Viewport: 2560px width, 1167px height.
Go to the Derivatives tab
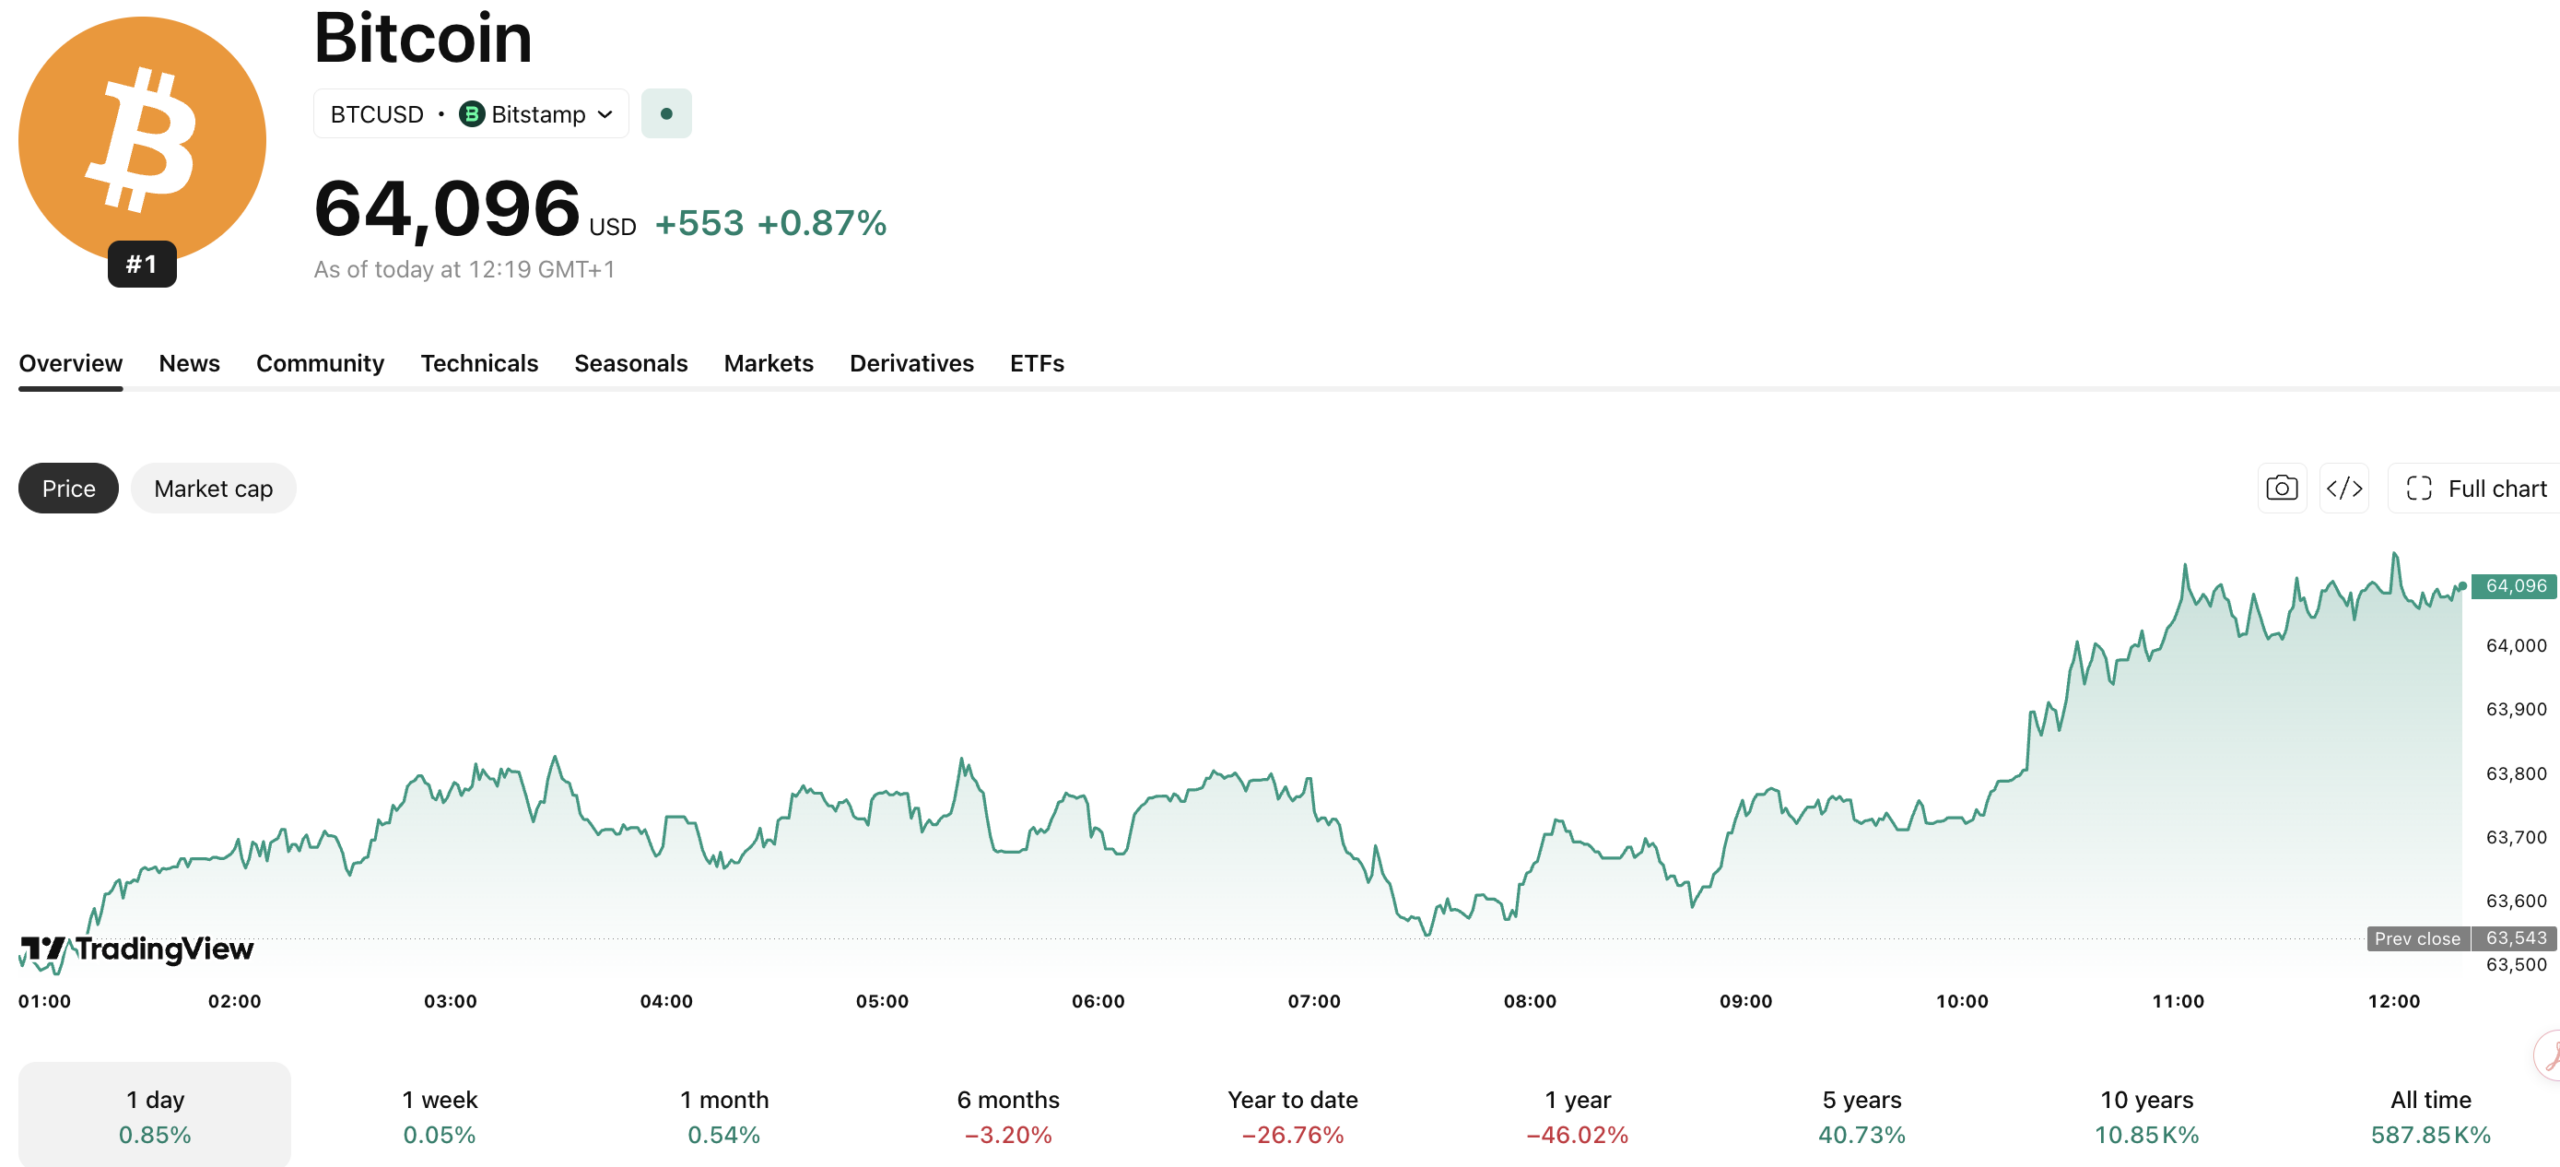(x=911, y=363)
